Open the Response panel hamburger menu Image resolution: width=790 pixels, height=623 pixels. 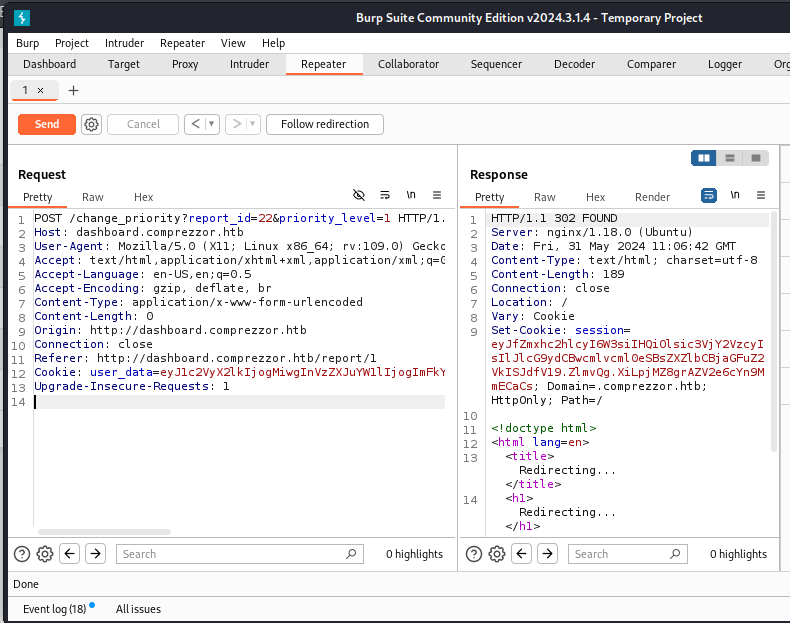pyautogui.click(x=761, y=195)
